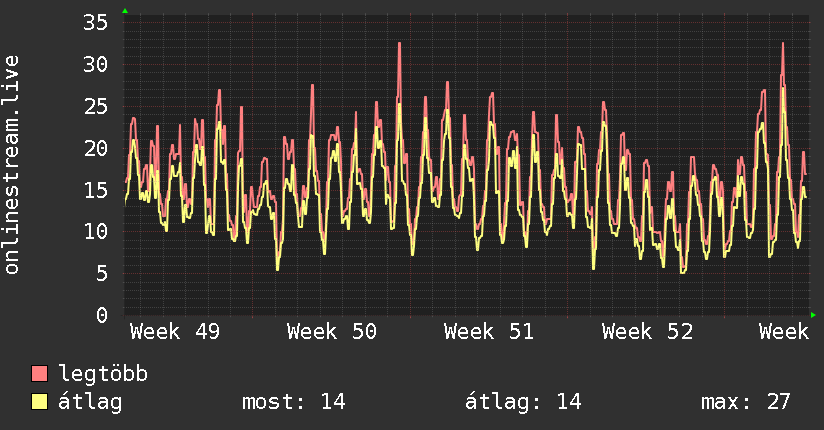Click the 0 y-axis tick label

(x=101, y=315)
